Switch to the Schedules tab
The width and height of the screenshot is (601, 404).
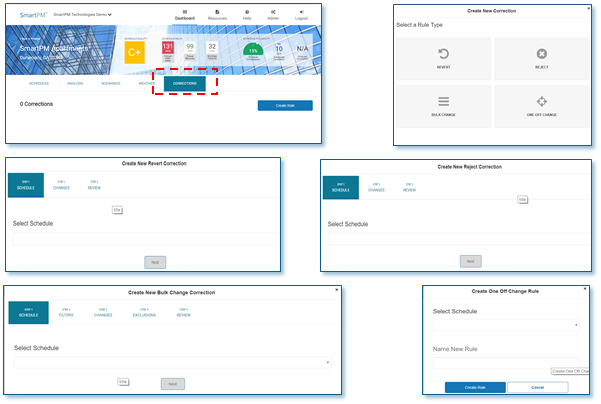39,84
